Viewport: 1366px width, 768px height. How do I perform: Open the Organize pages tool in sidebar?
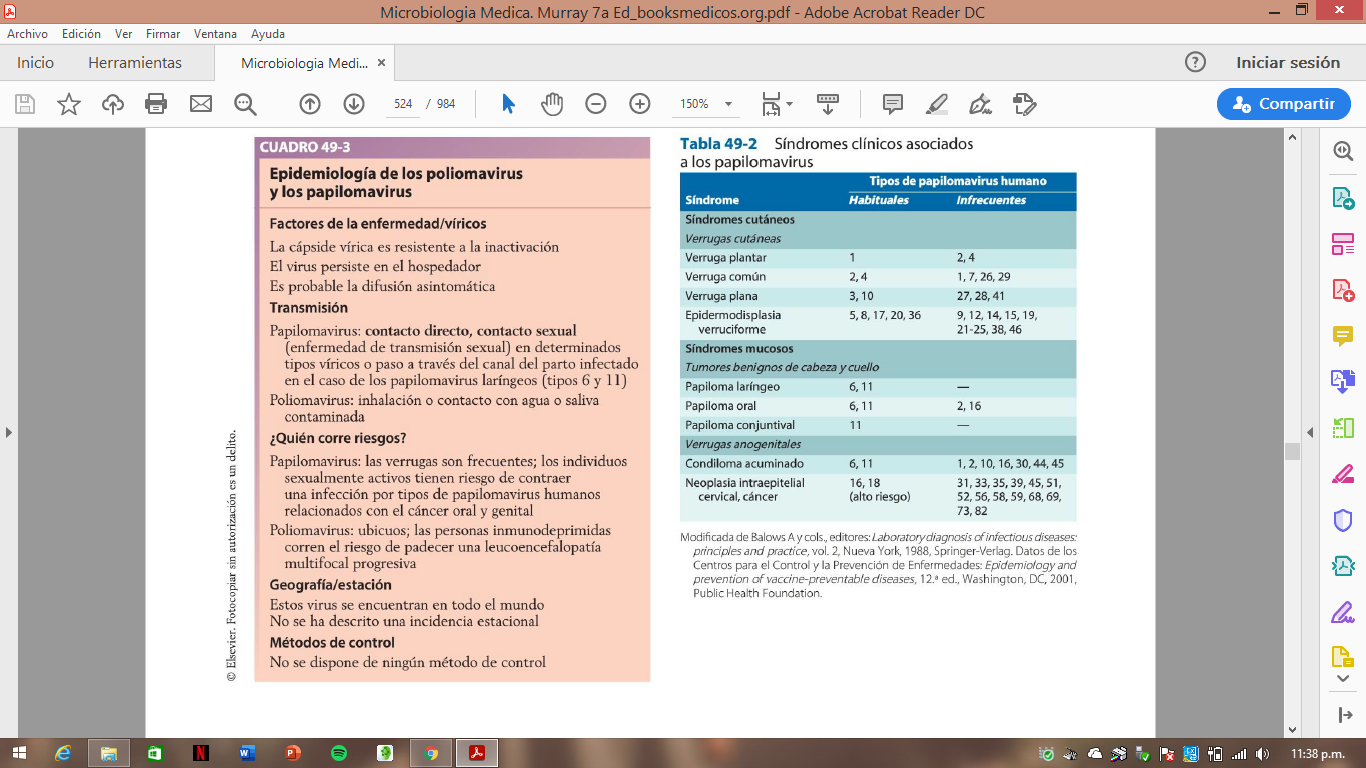click(1342, 244)
